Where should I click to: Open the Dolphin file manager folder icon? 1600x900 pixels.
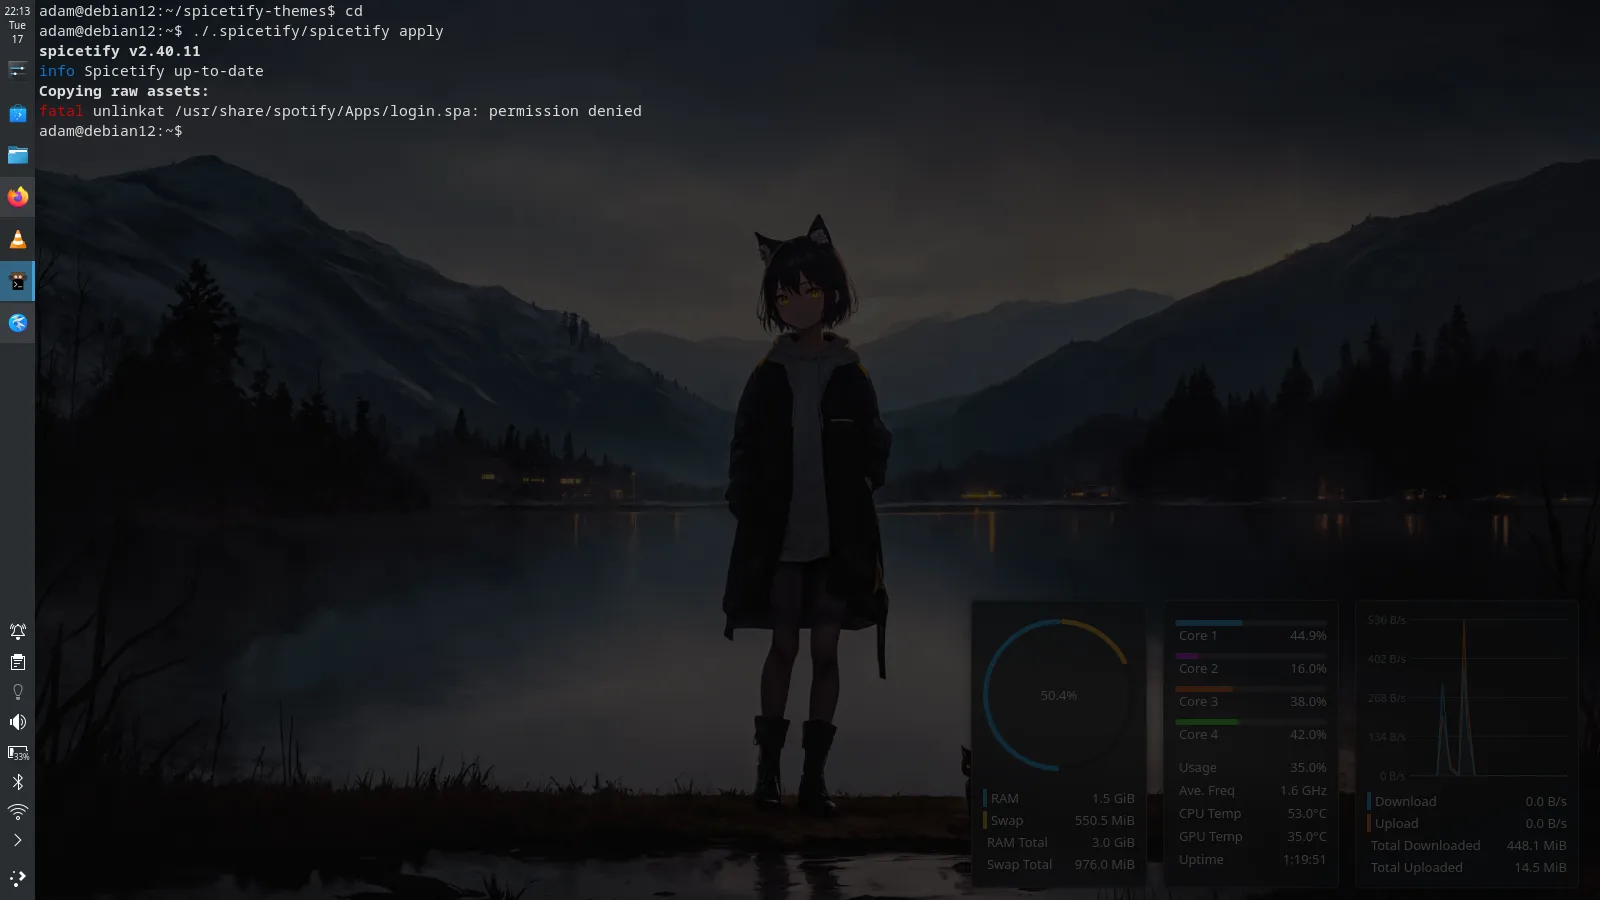point(17,155)
